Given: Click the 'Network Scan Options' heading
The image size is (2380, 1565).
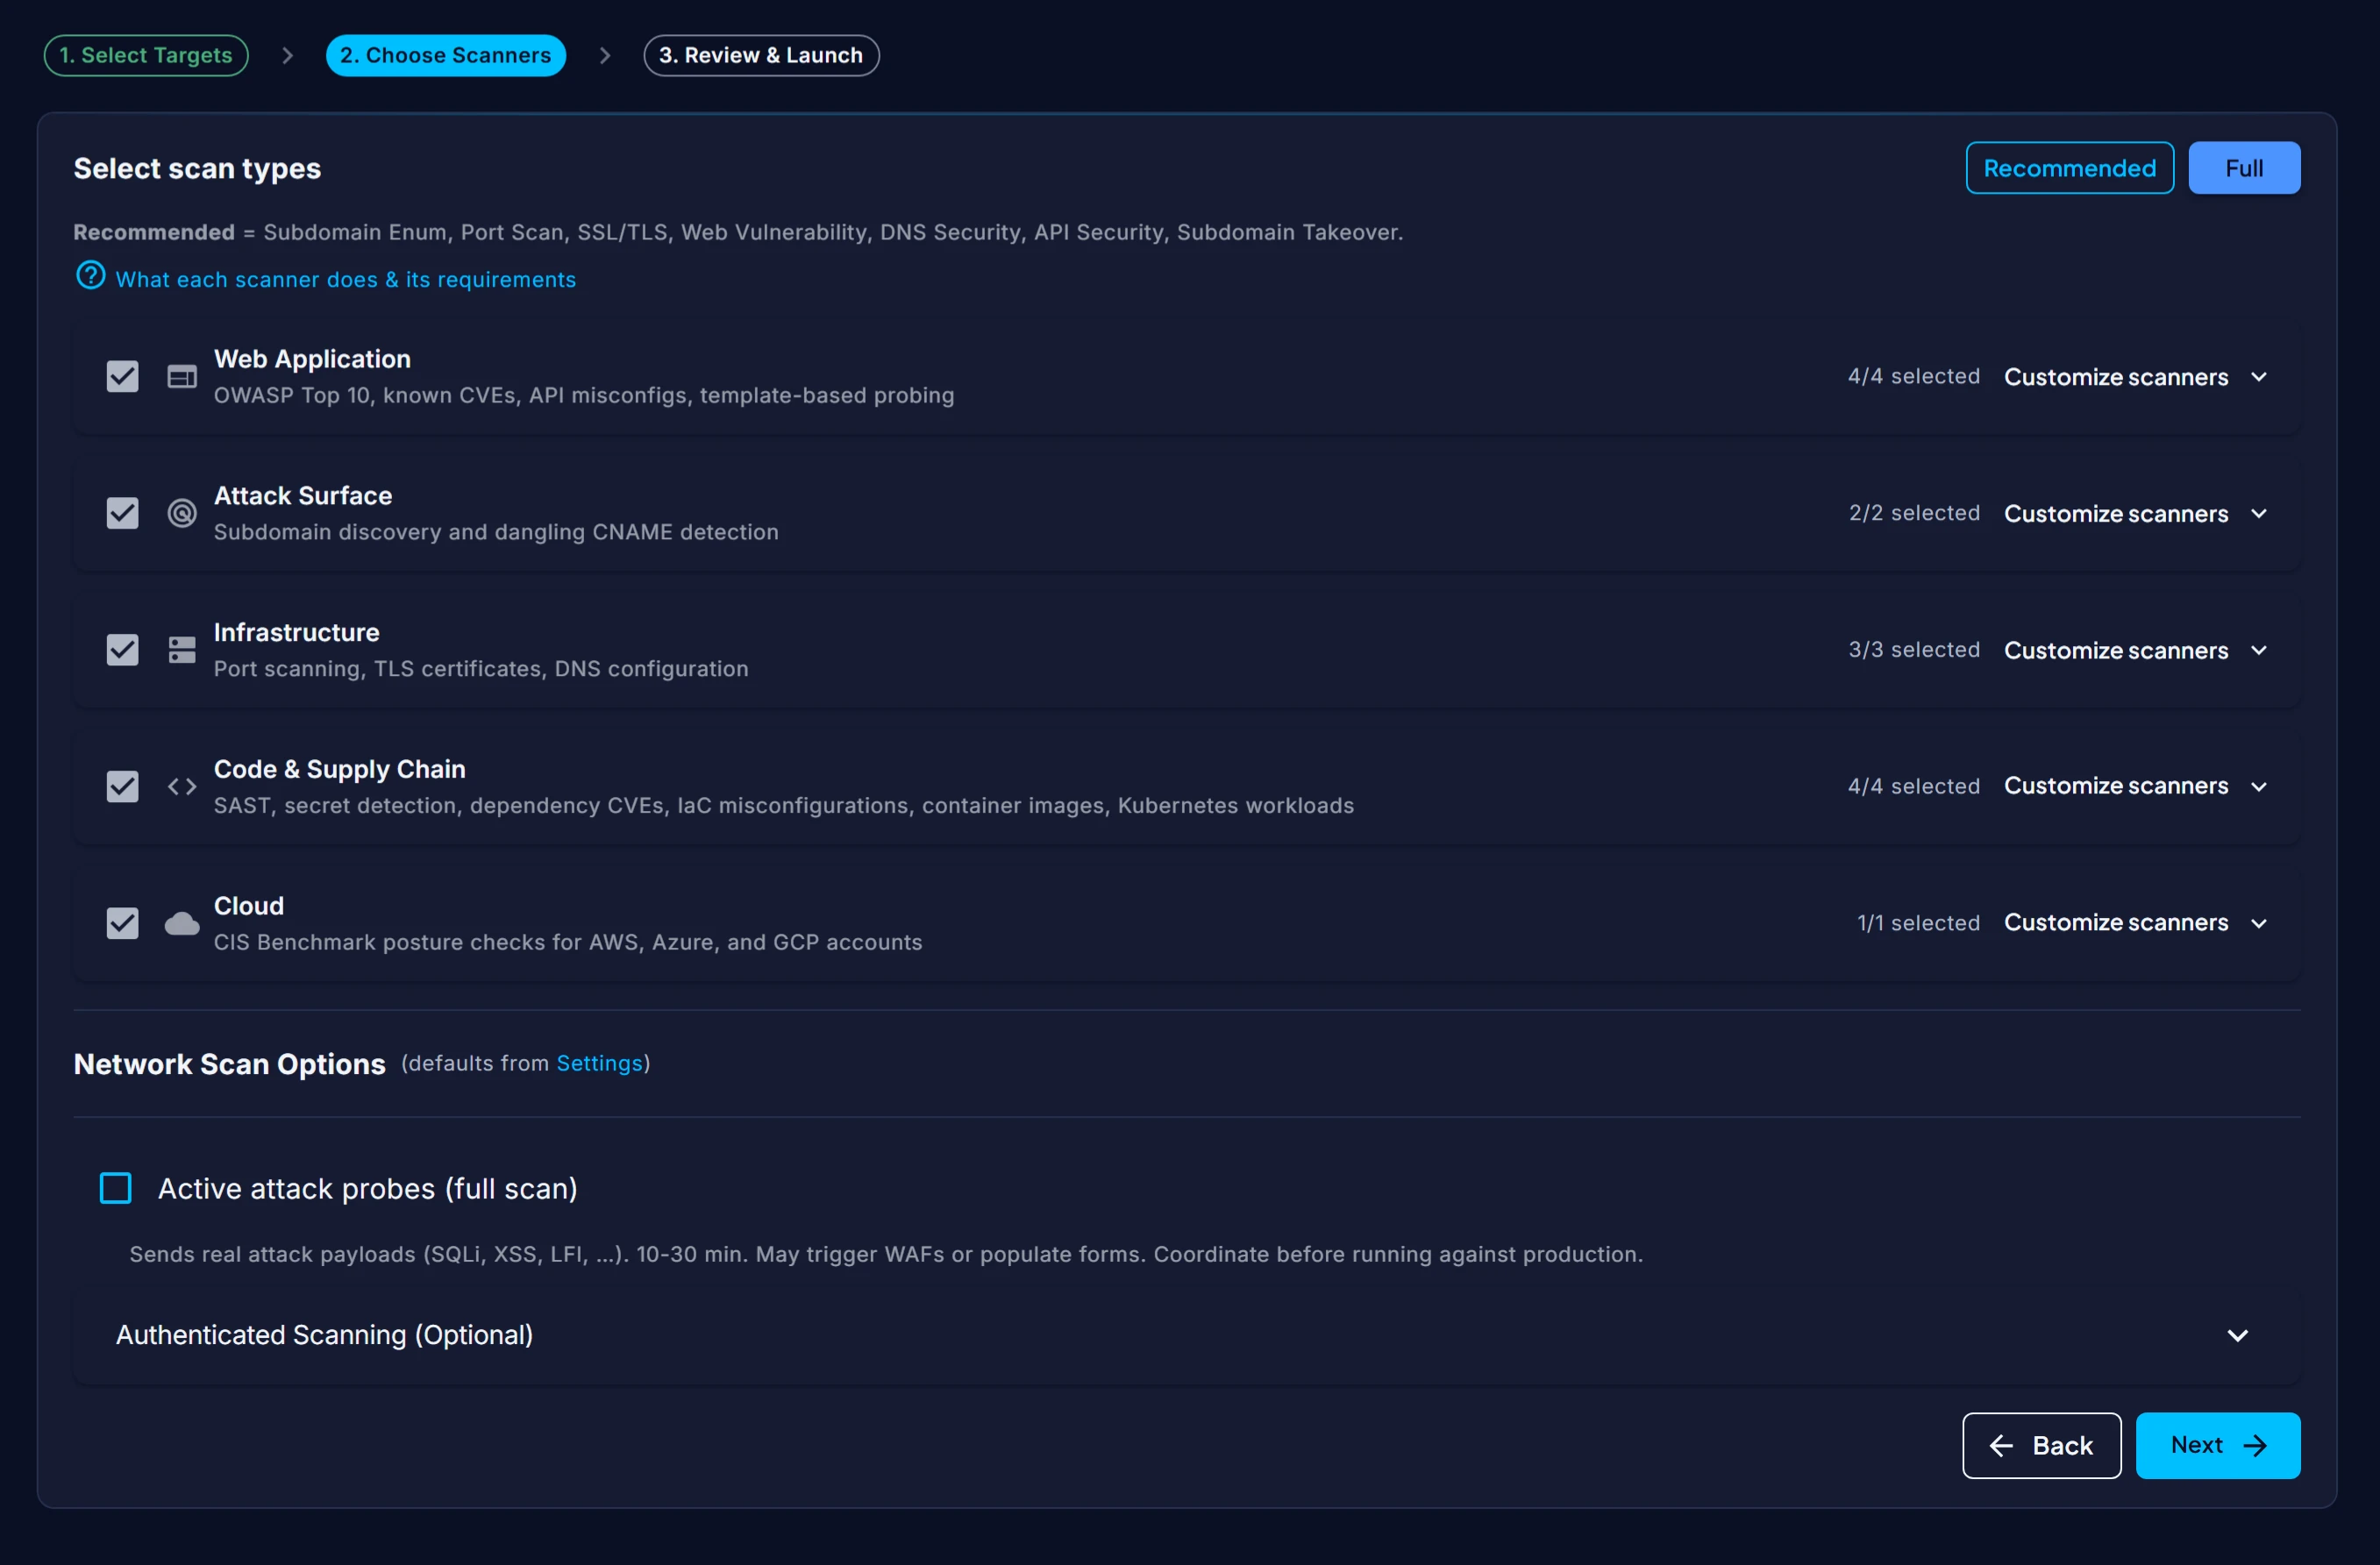Looking at the screenshot, I should (x=229, y=1064).
